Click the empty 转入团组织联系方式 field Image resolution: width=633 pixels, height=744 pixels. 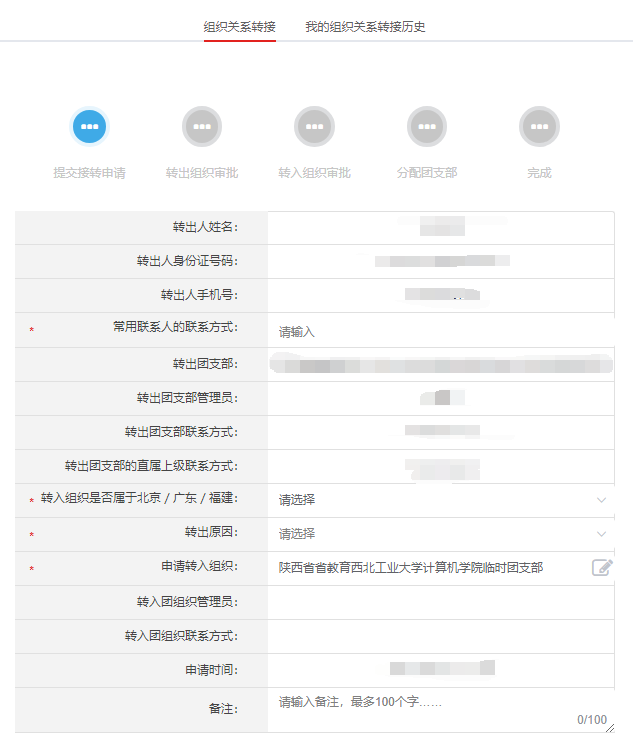click(440, 636)
